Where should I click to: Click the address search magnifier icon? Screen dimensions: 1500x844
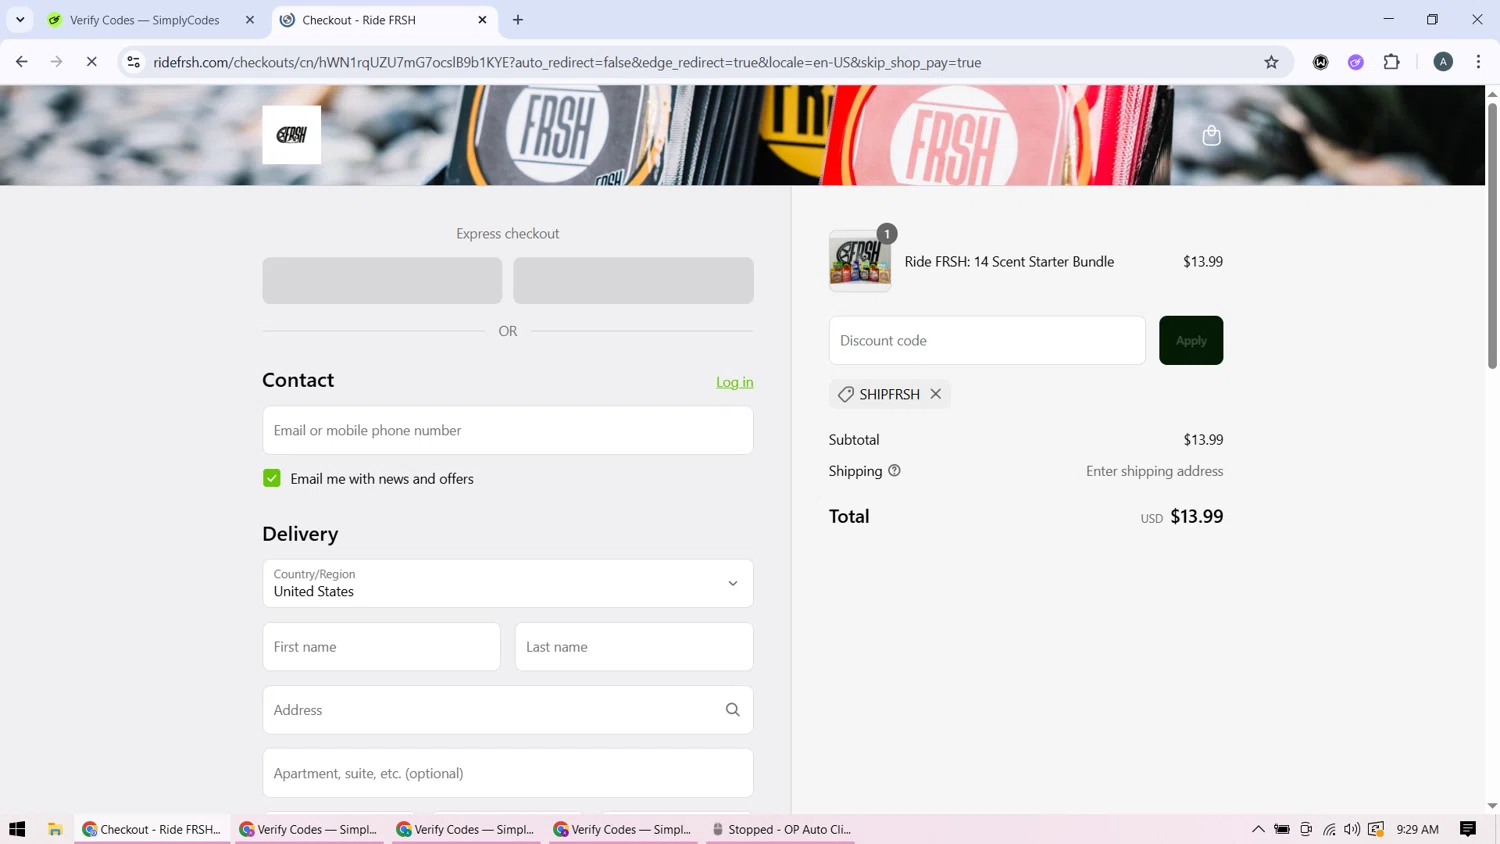[x=733, y=710]
